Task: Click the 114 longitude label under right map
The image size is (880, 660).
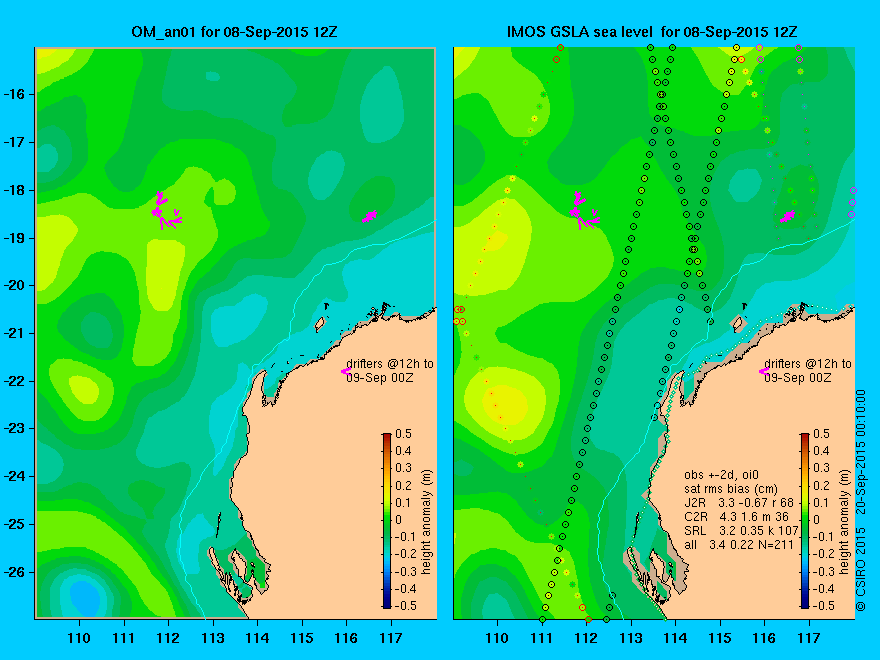Action: pyautogui.click(x=676, y=638)
